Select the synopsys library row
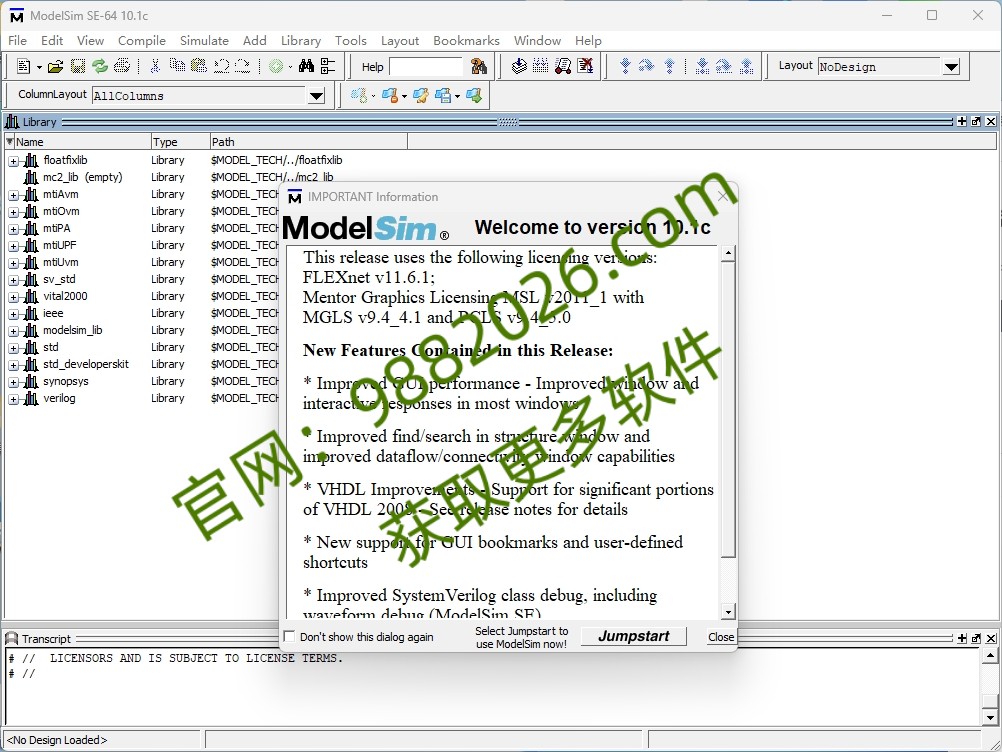Screen dimensions: 1002x752 [x=66, y=381]
